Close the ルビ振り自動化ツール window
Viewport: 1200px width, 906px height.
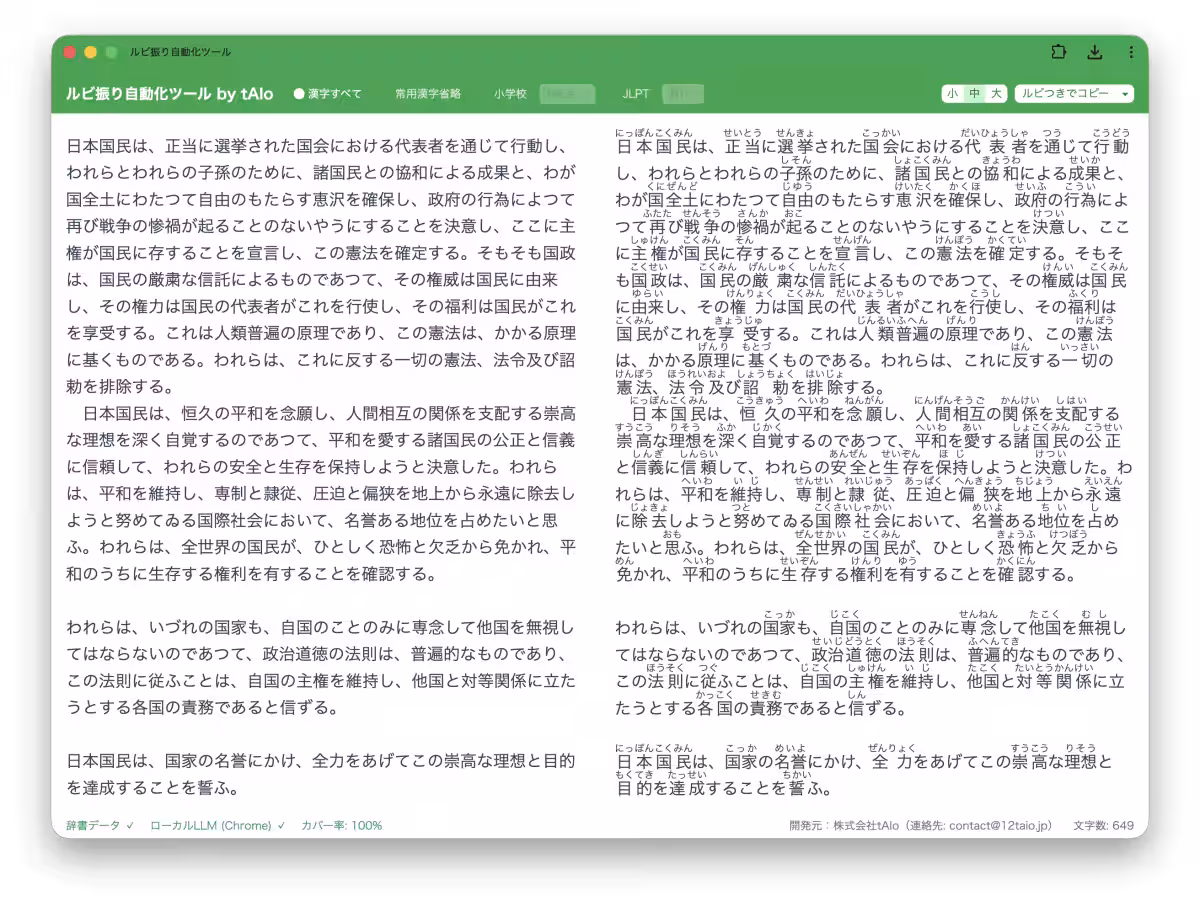tap(69, 52)
